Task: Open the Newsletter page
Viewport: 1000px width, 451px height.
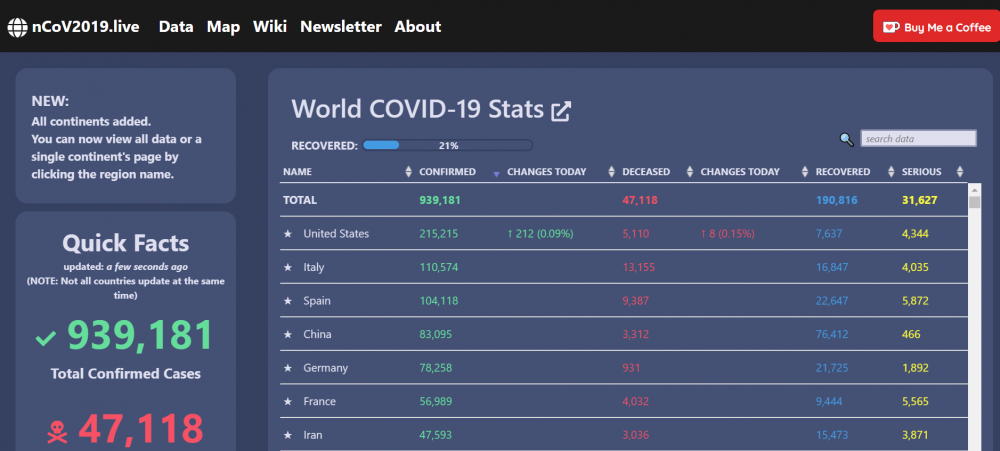Action: tap(341, 27)
